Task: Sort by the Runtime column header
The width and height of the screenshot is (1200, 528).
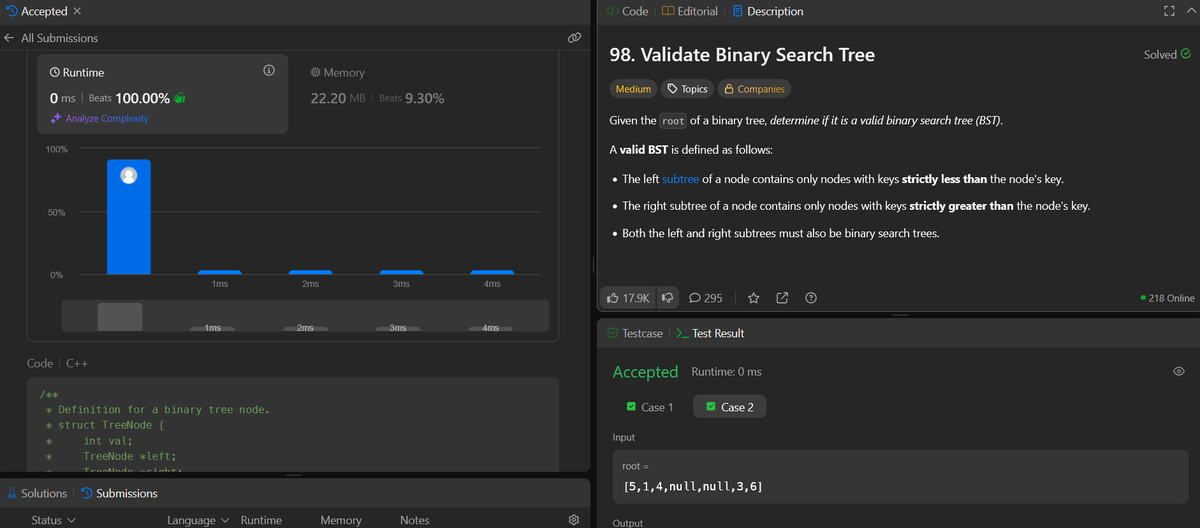Action: (261, 520)
